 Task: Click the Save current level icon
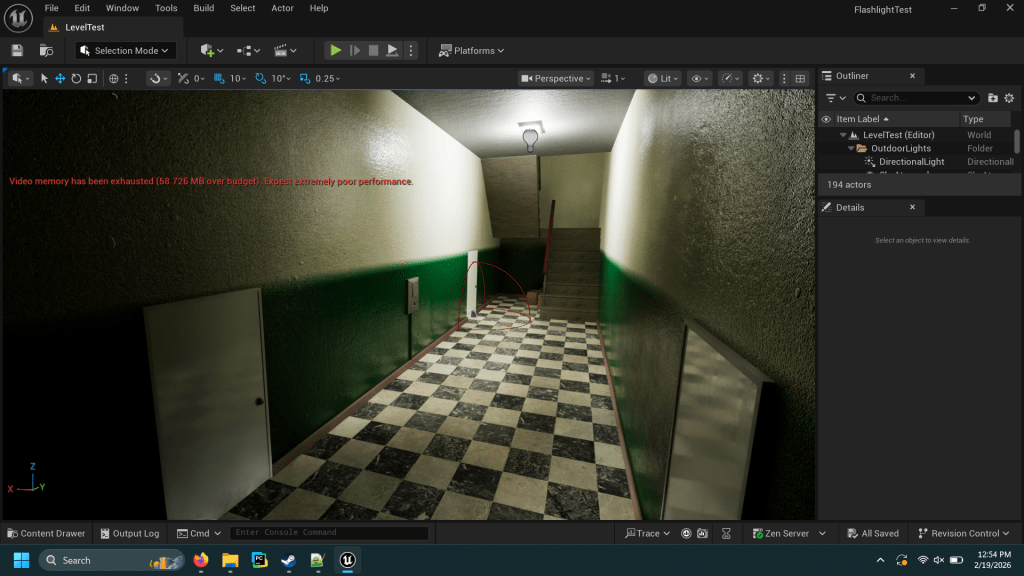pyautogui.click(x=17, y=50)
